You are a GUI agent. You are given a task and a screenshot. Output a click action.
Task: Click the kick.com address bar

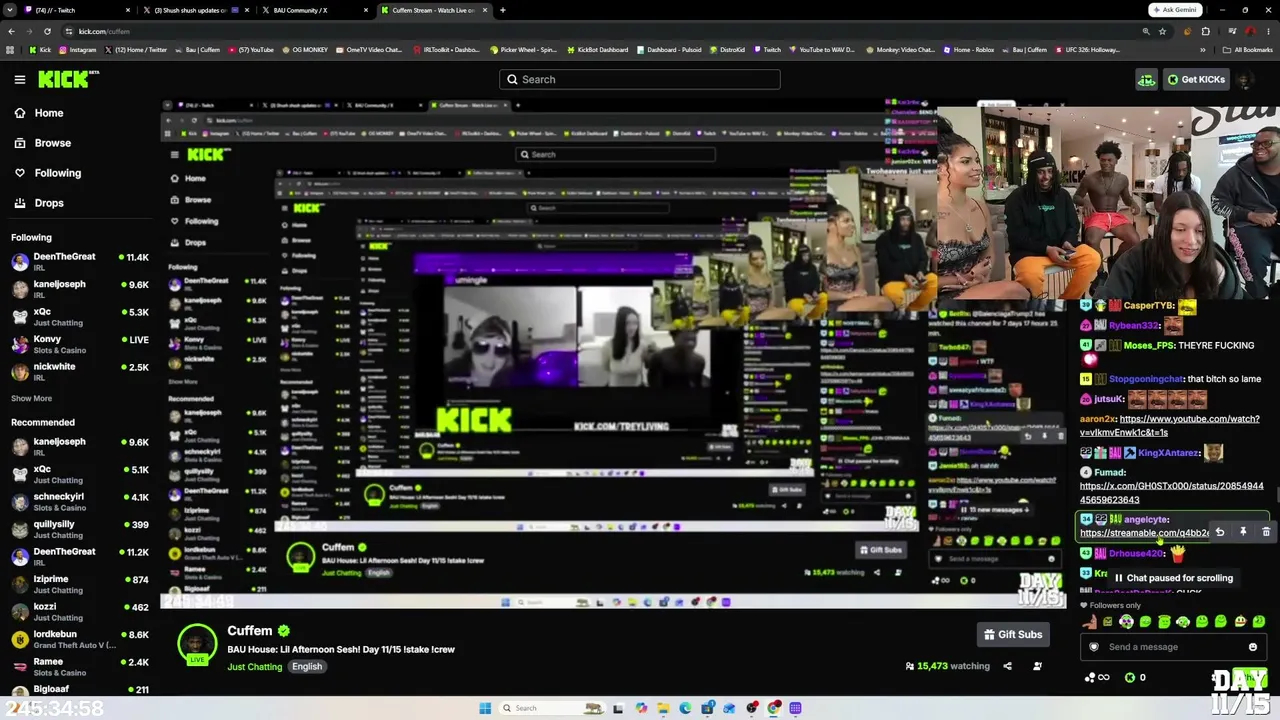tap(600, 31)
